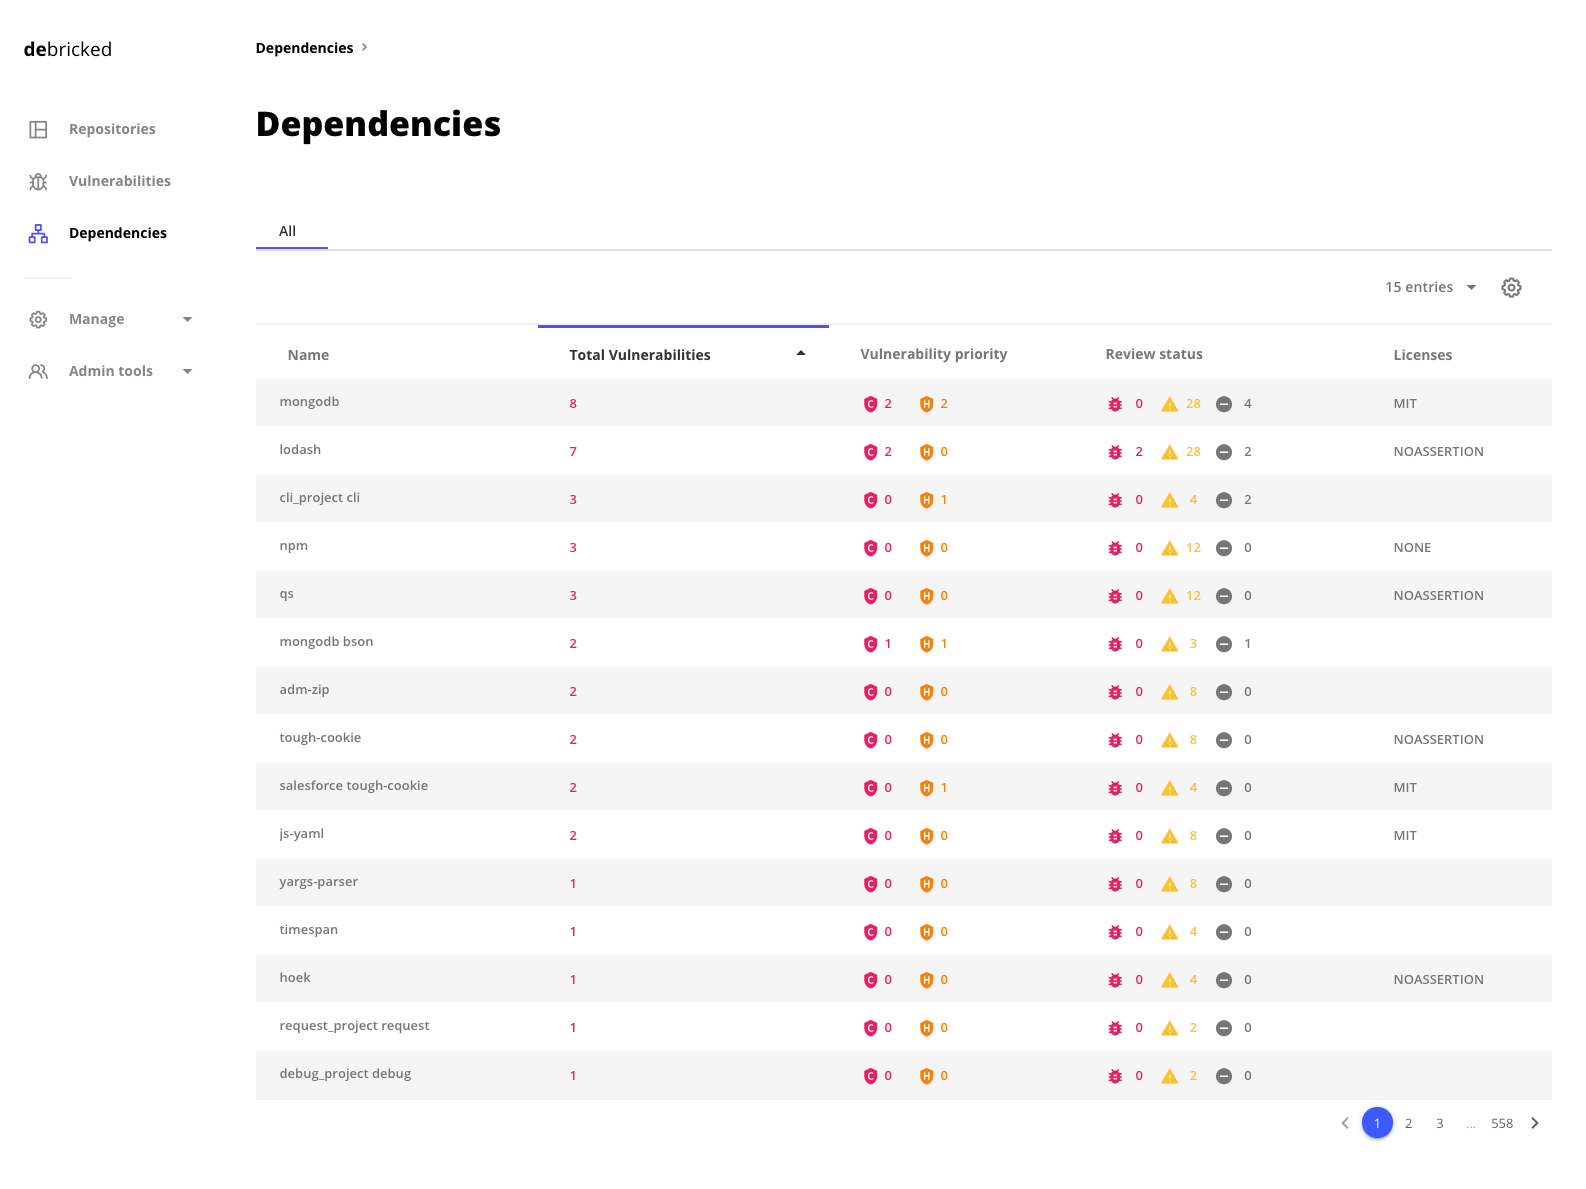The image size is (1586, 1189).
Task: Click the red bug icon in adm-zip row
Action: 1115,692
